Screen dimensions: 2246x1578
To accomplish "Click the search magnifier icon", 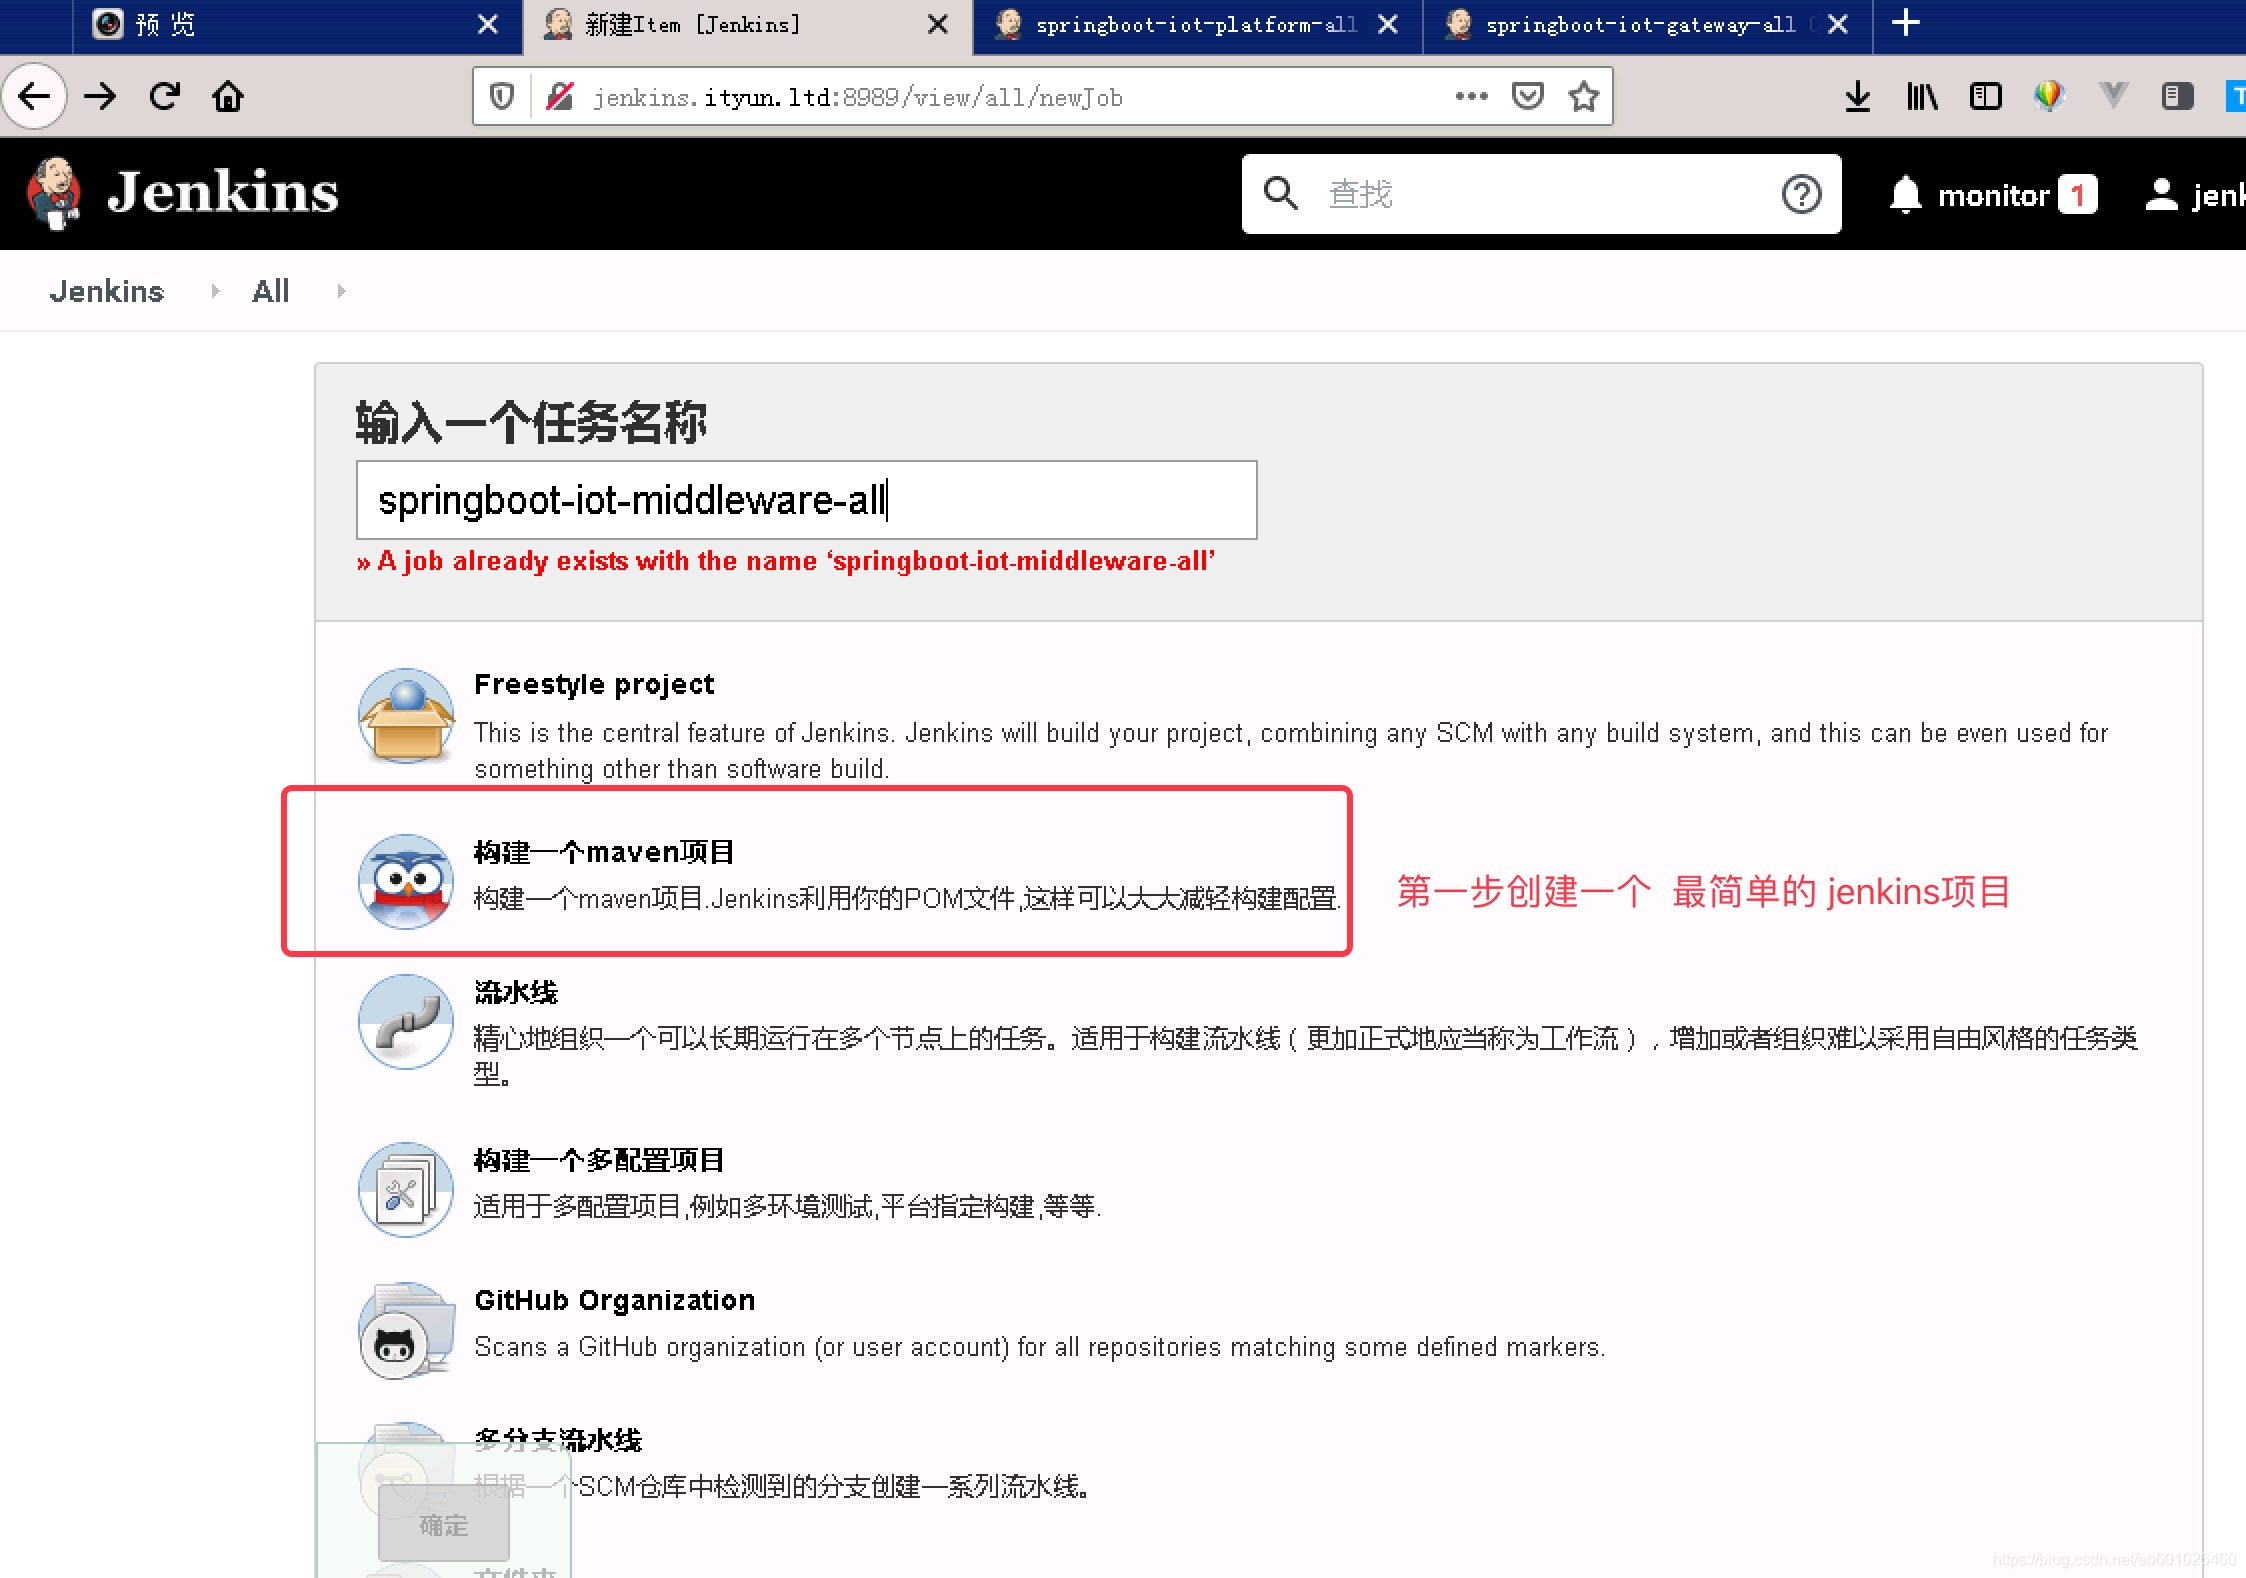I will [x=1280, y=193].
